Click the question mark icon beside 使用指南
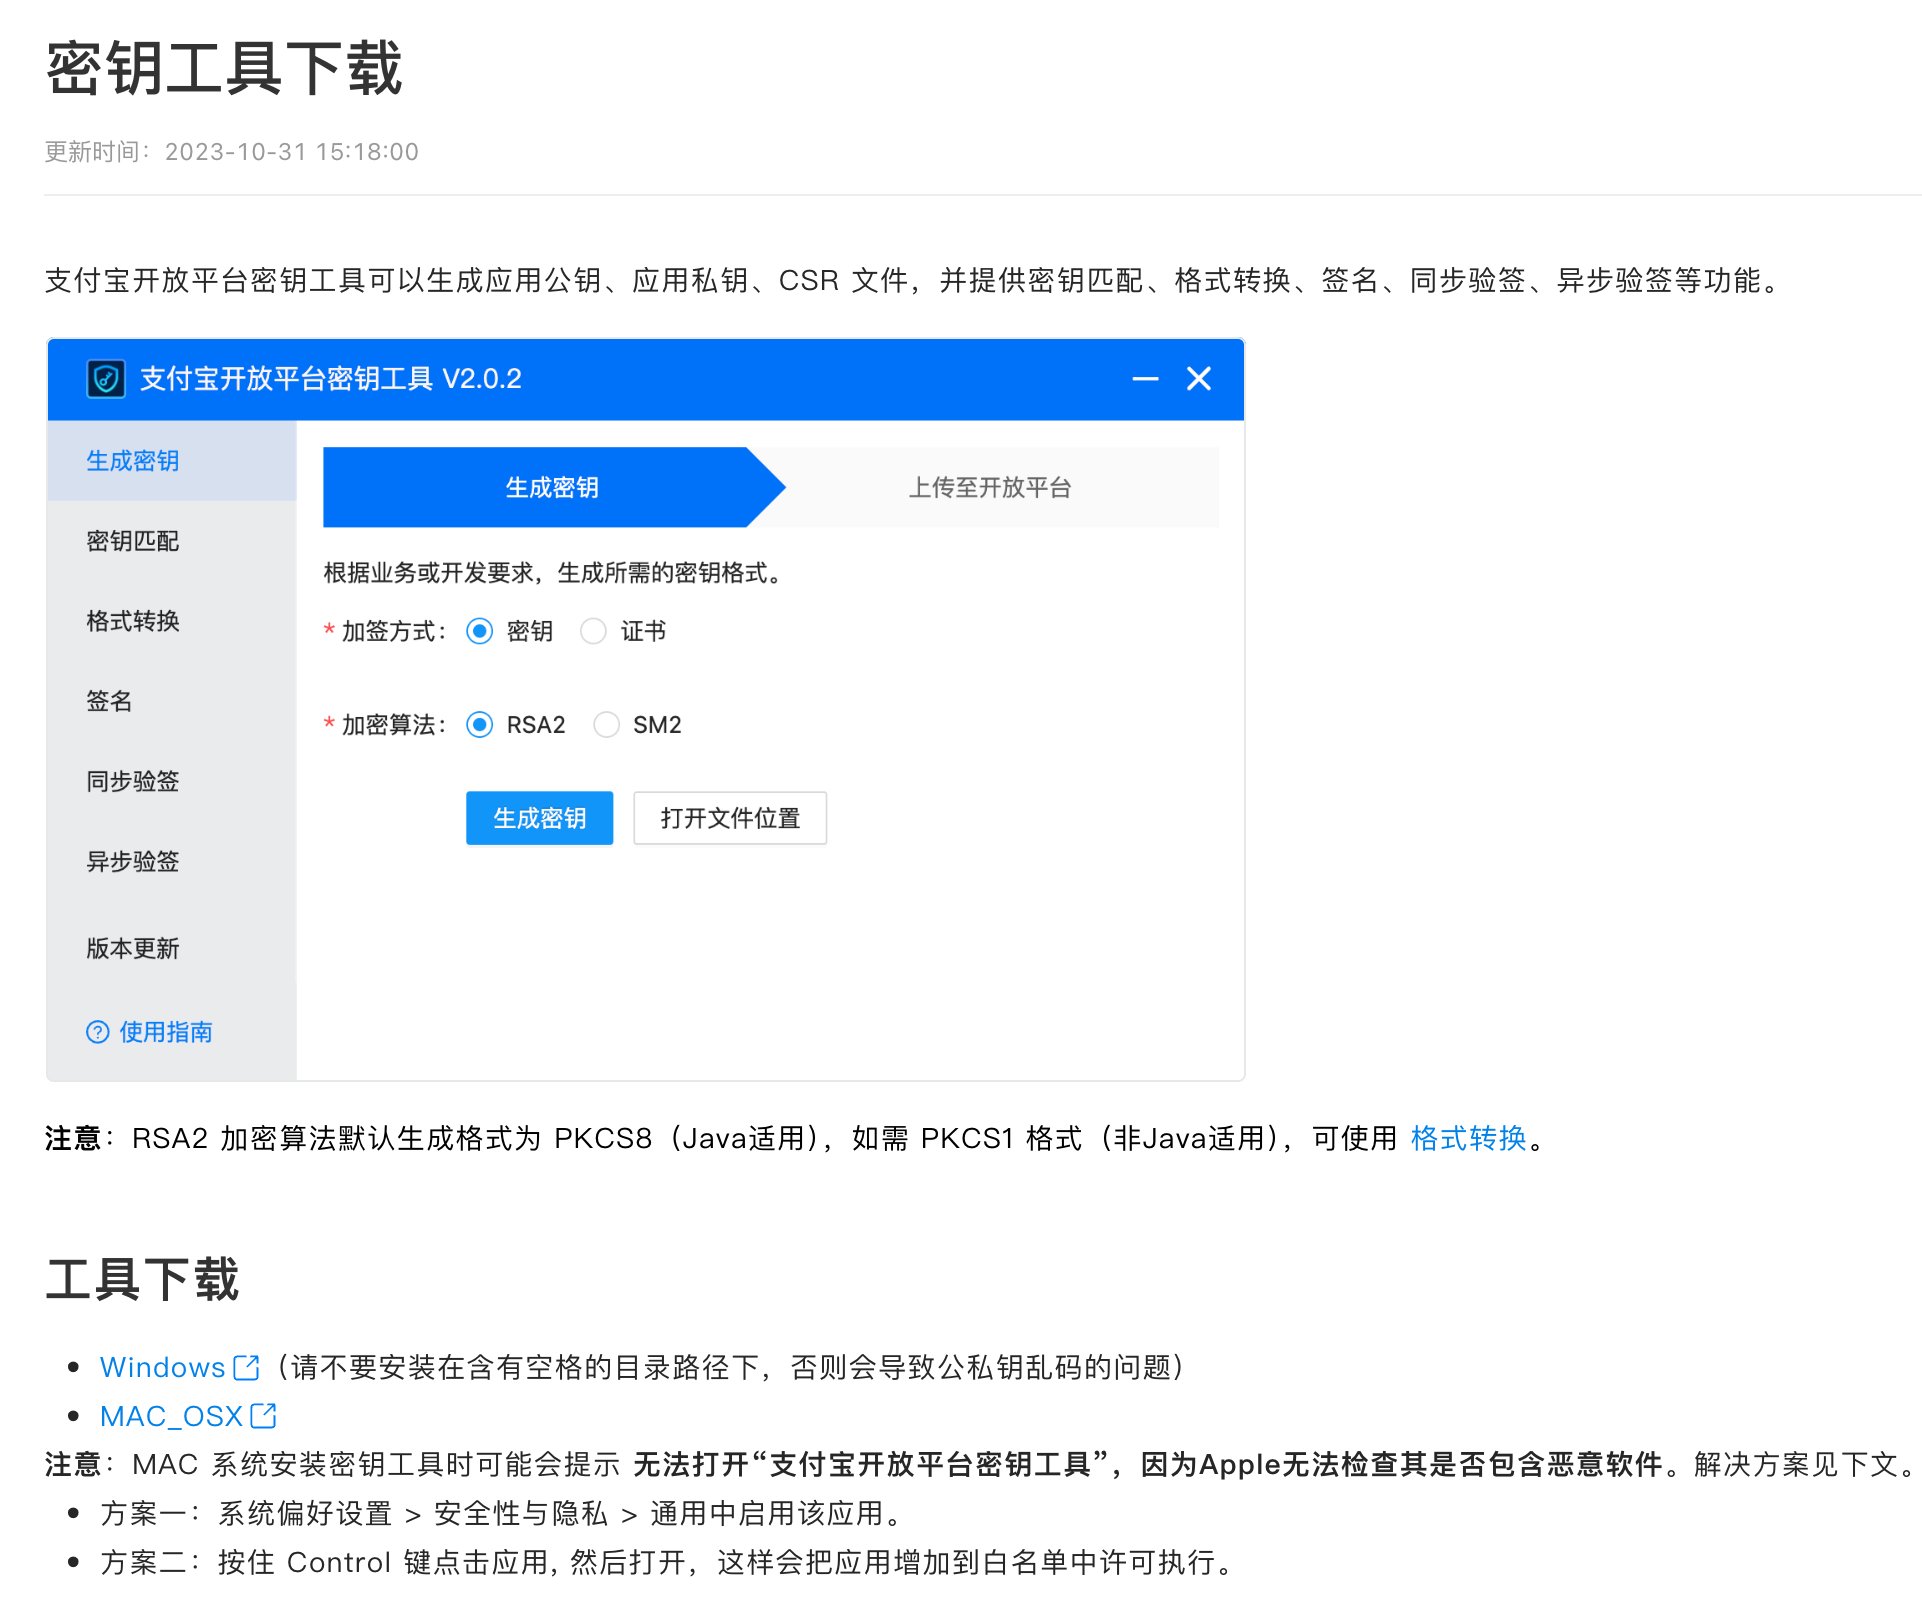 [97, 1032]
